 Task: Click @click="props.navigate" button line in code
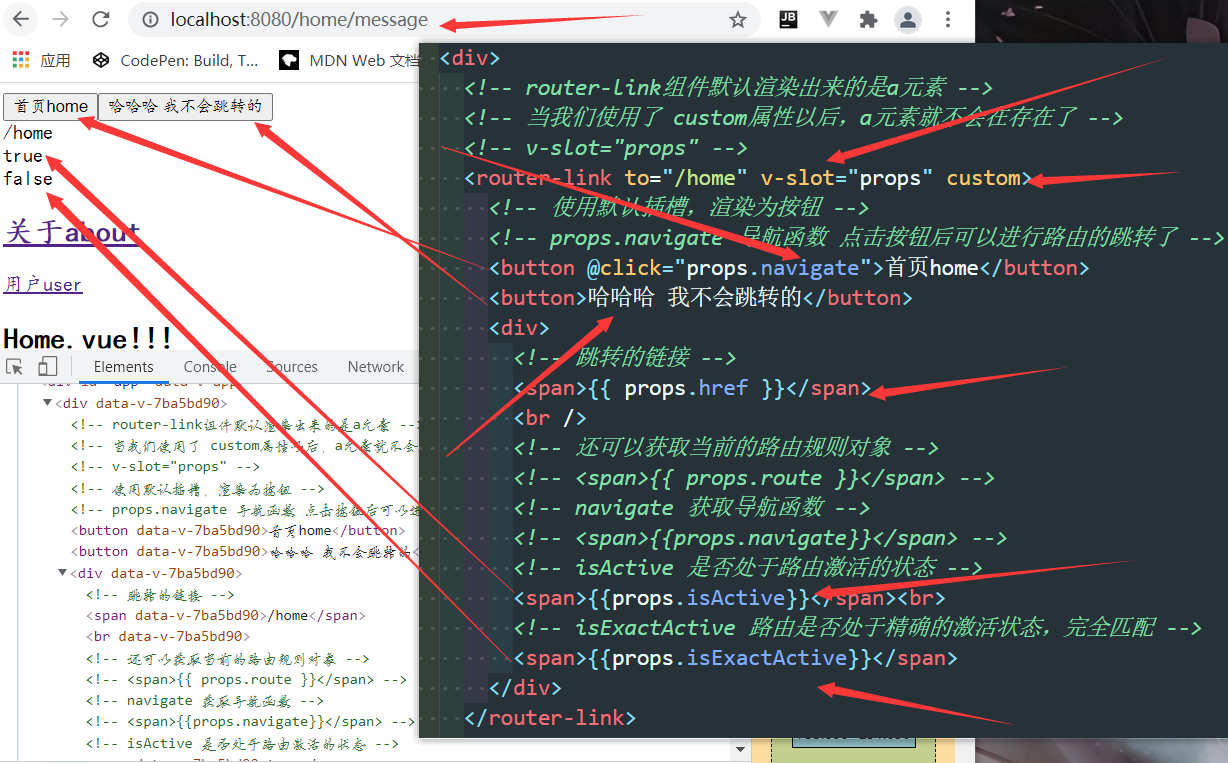point(789,268)
